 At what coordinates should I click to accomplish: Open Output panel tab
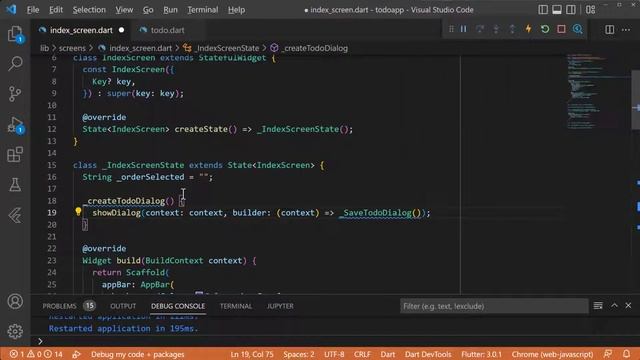point(123,306)
